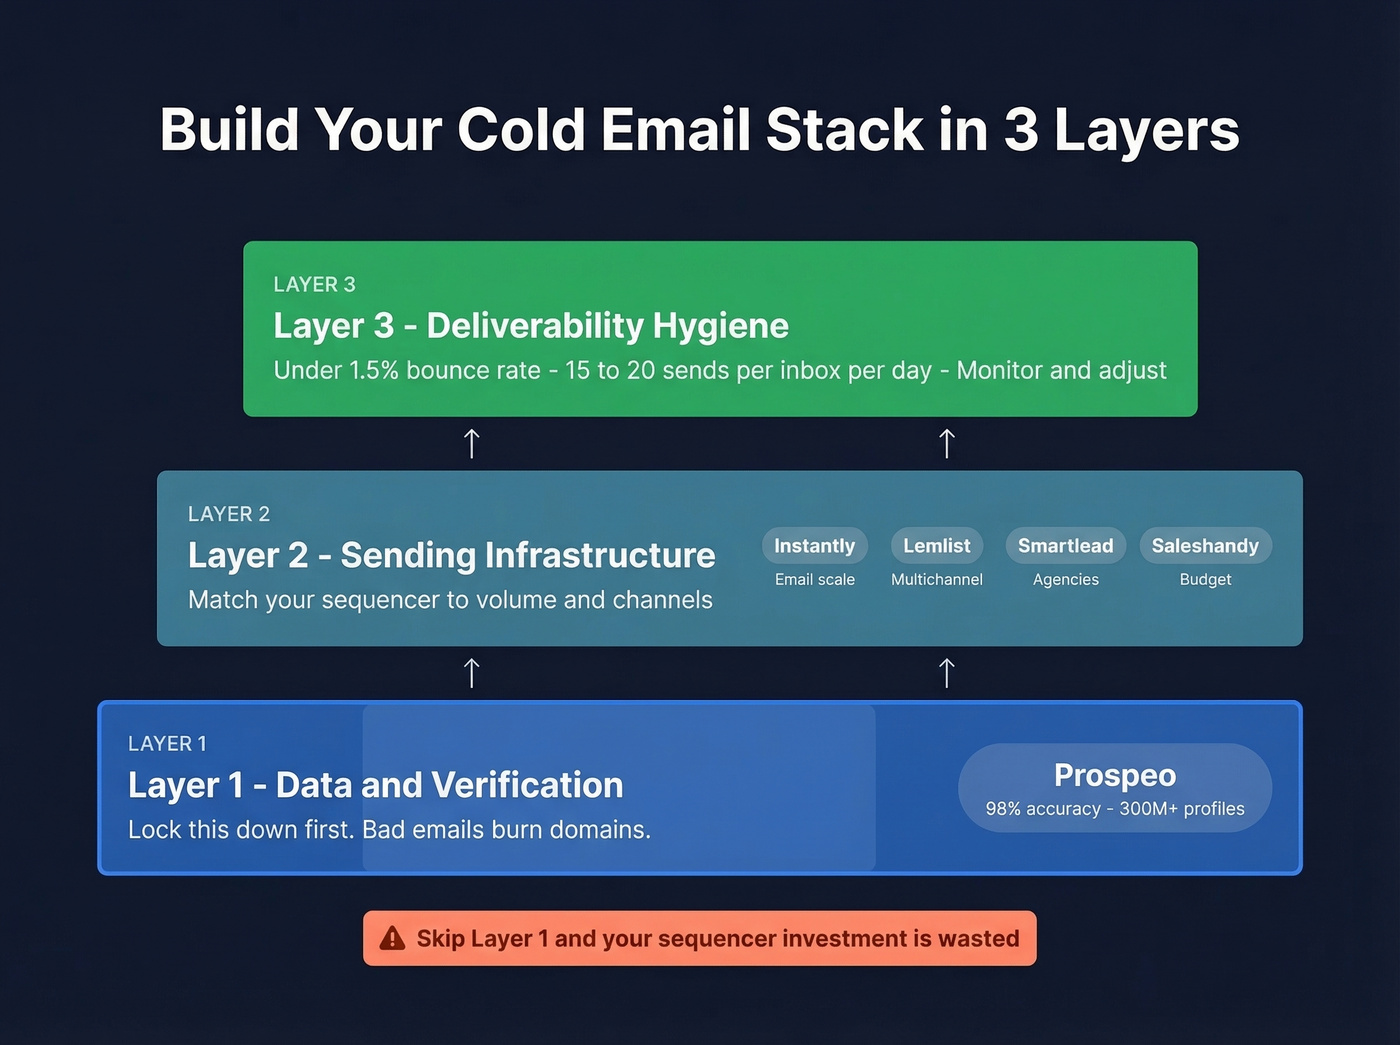The width and height of the screenshot is (1400, 1045).
Task: Select the Agencies label under Smartlead
Action: (1065, 579)
